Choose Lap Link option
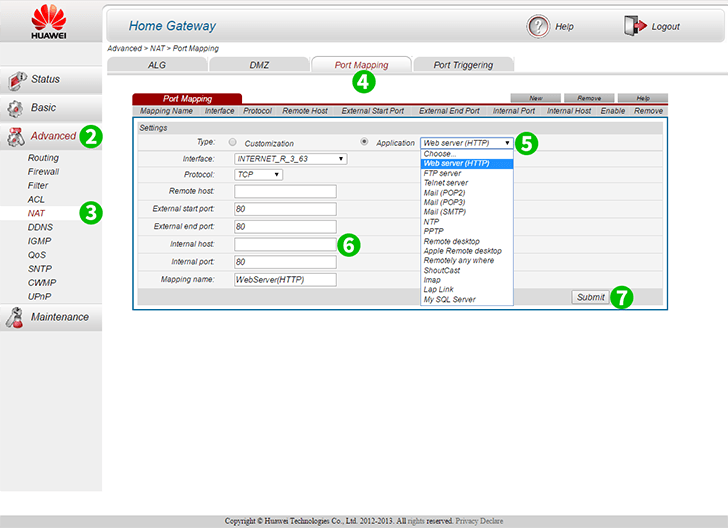 point(467,289)
